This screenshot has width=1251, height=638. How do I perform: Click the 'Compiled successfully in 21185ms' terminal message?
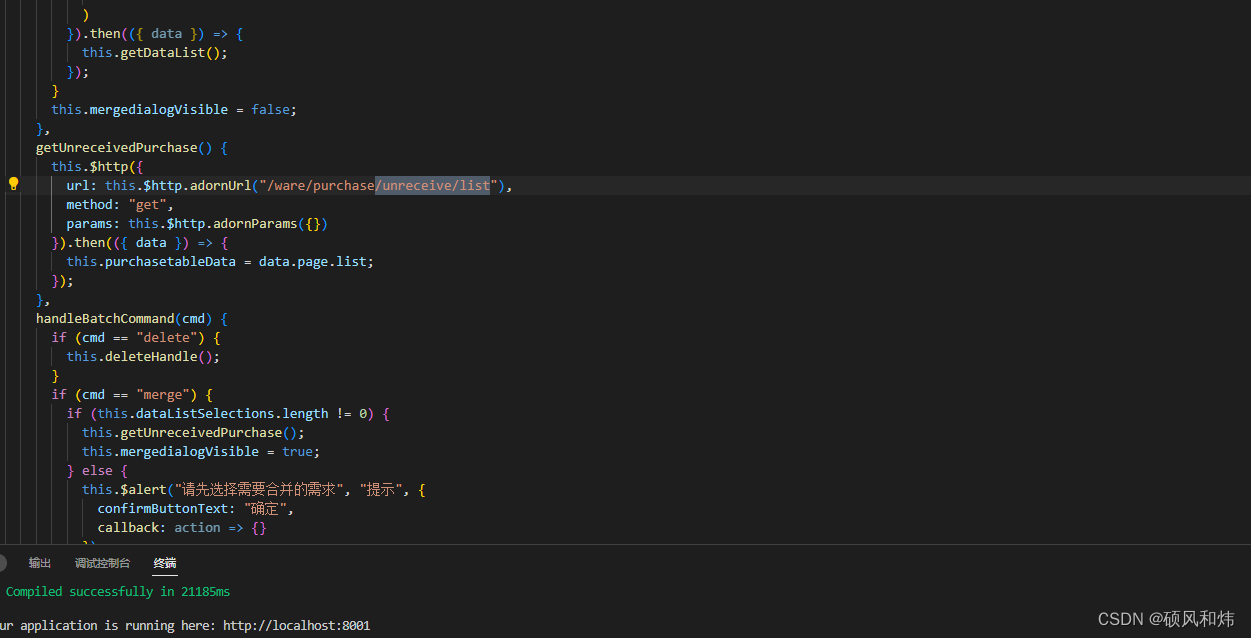[118, 592]
